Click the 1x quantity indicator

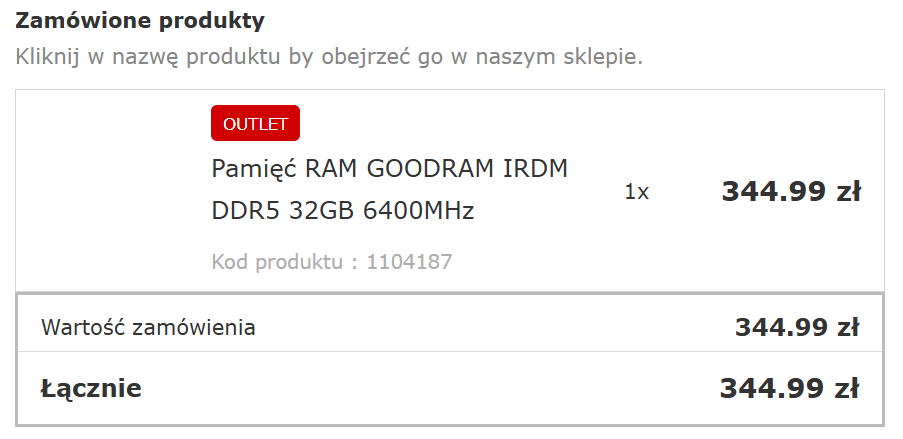(637, 192)
